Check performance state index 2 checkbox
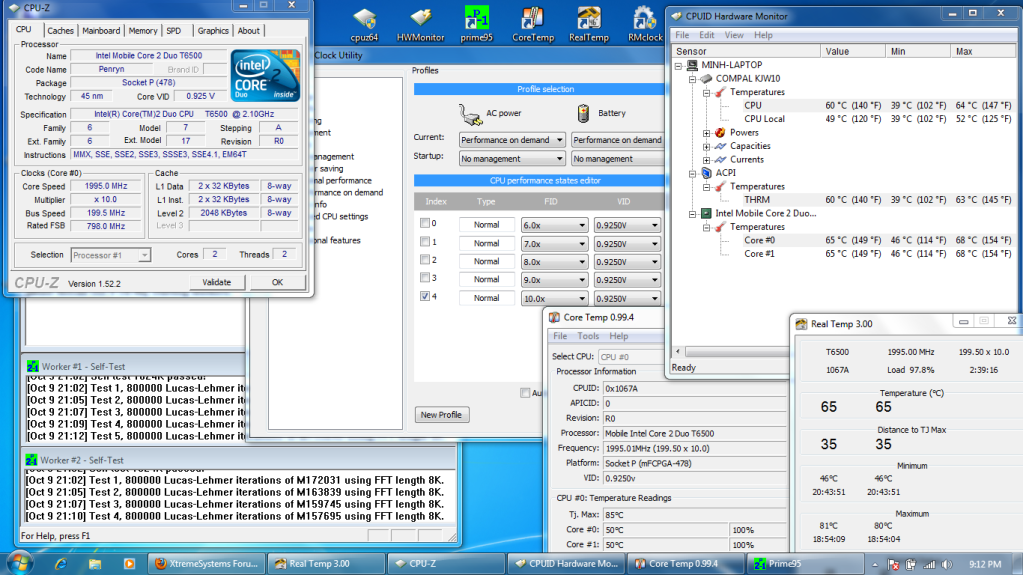Viewport: 1023px width, 575px height. pyautogui.click(x=425, y=260)
